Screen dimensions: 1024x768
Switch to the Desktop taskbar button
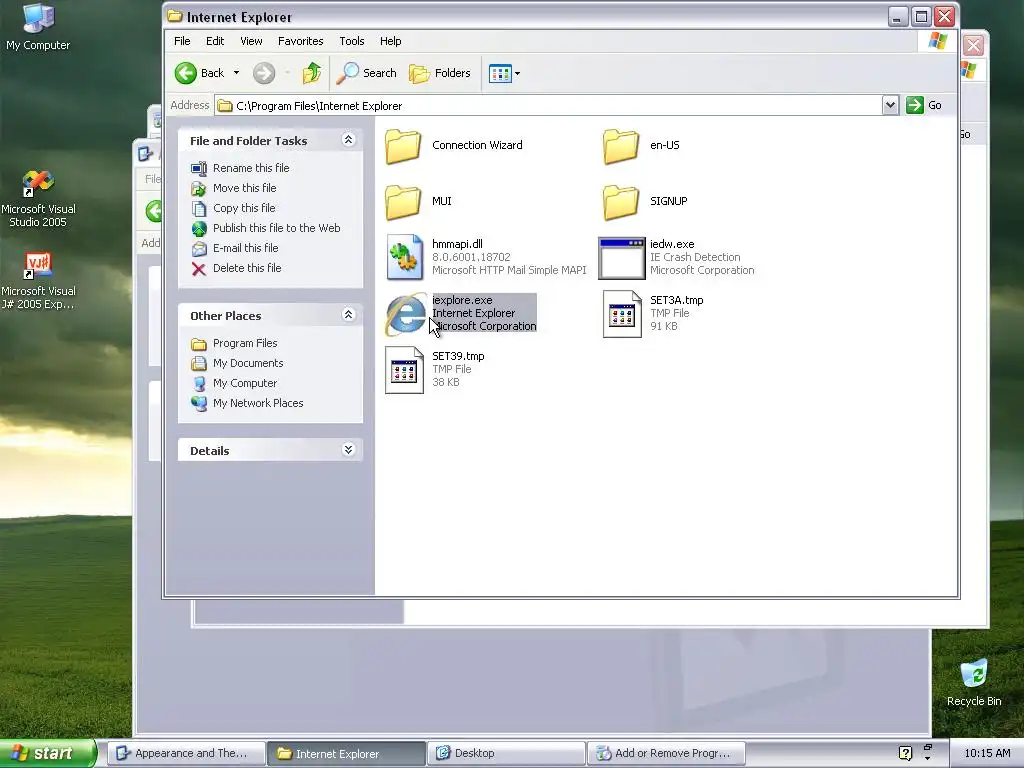coord(506,754)
